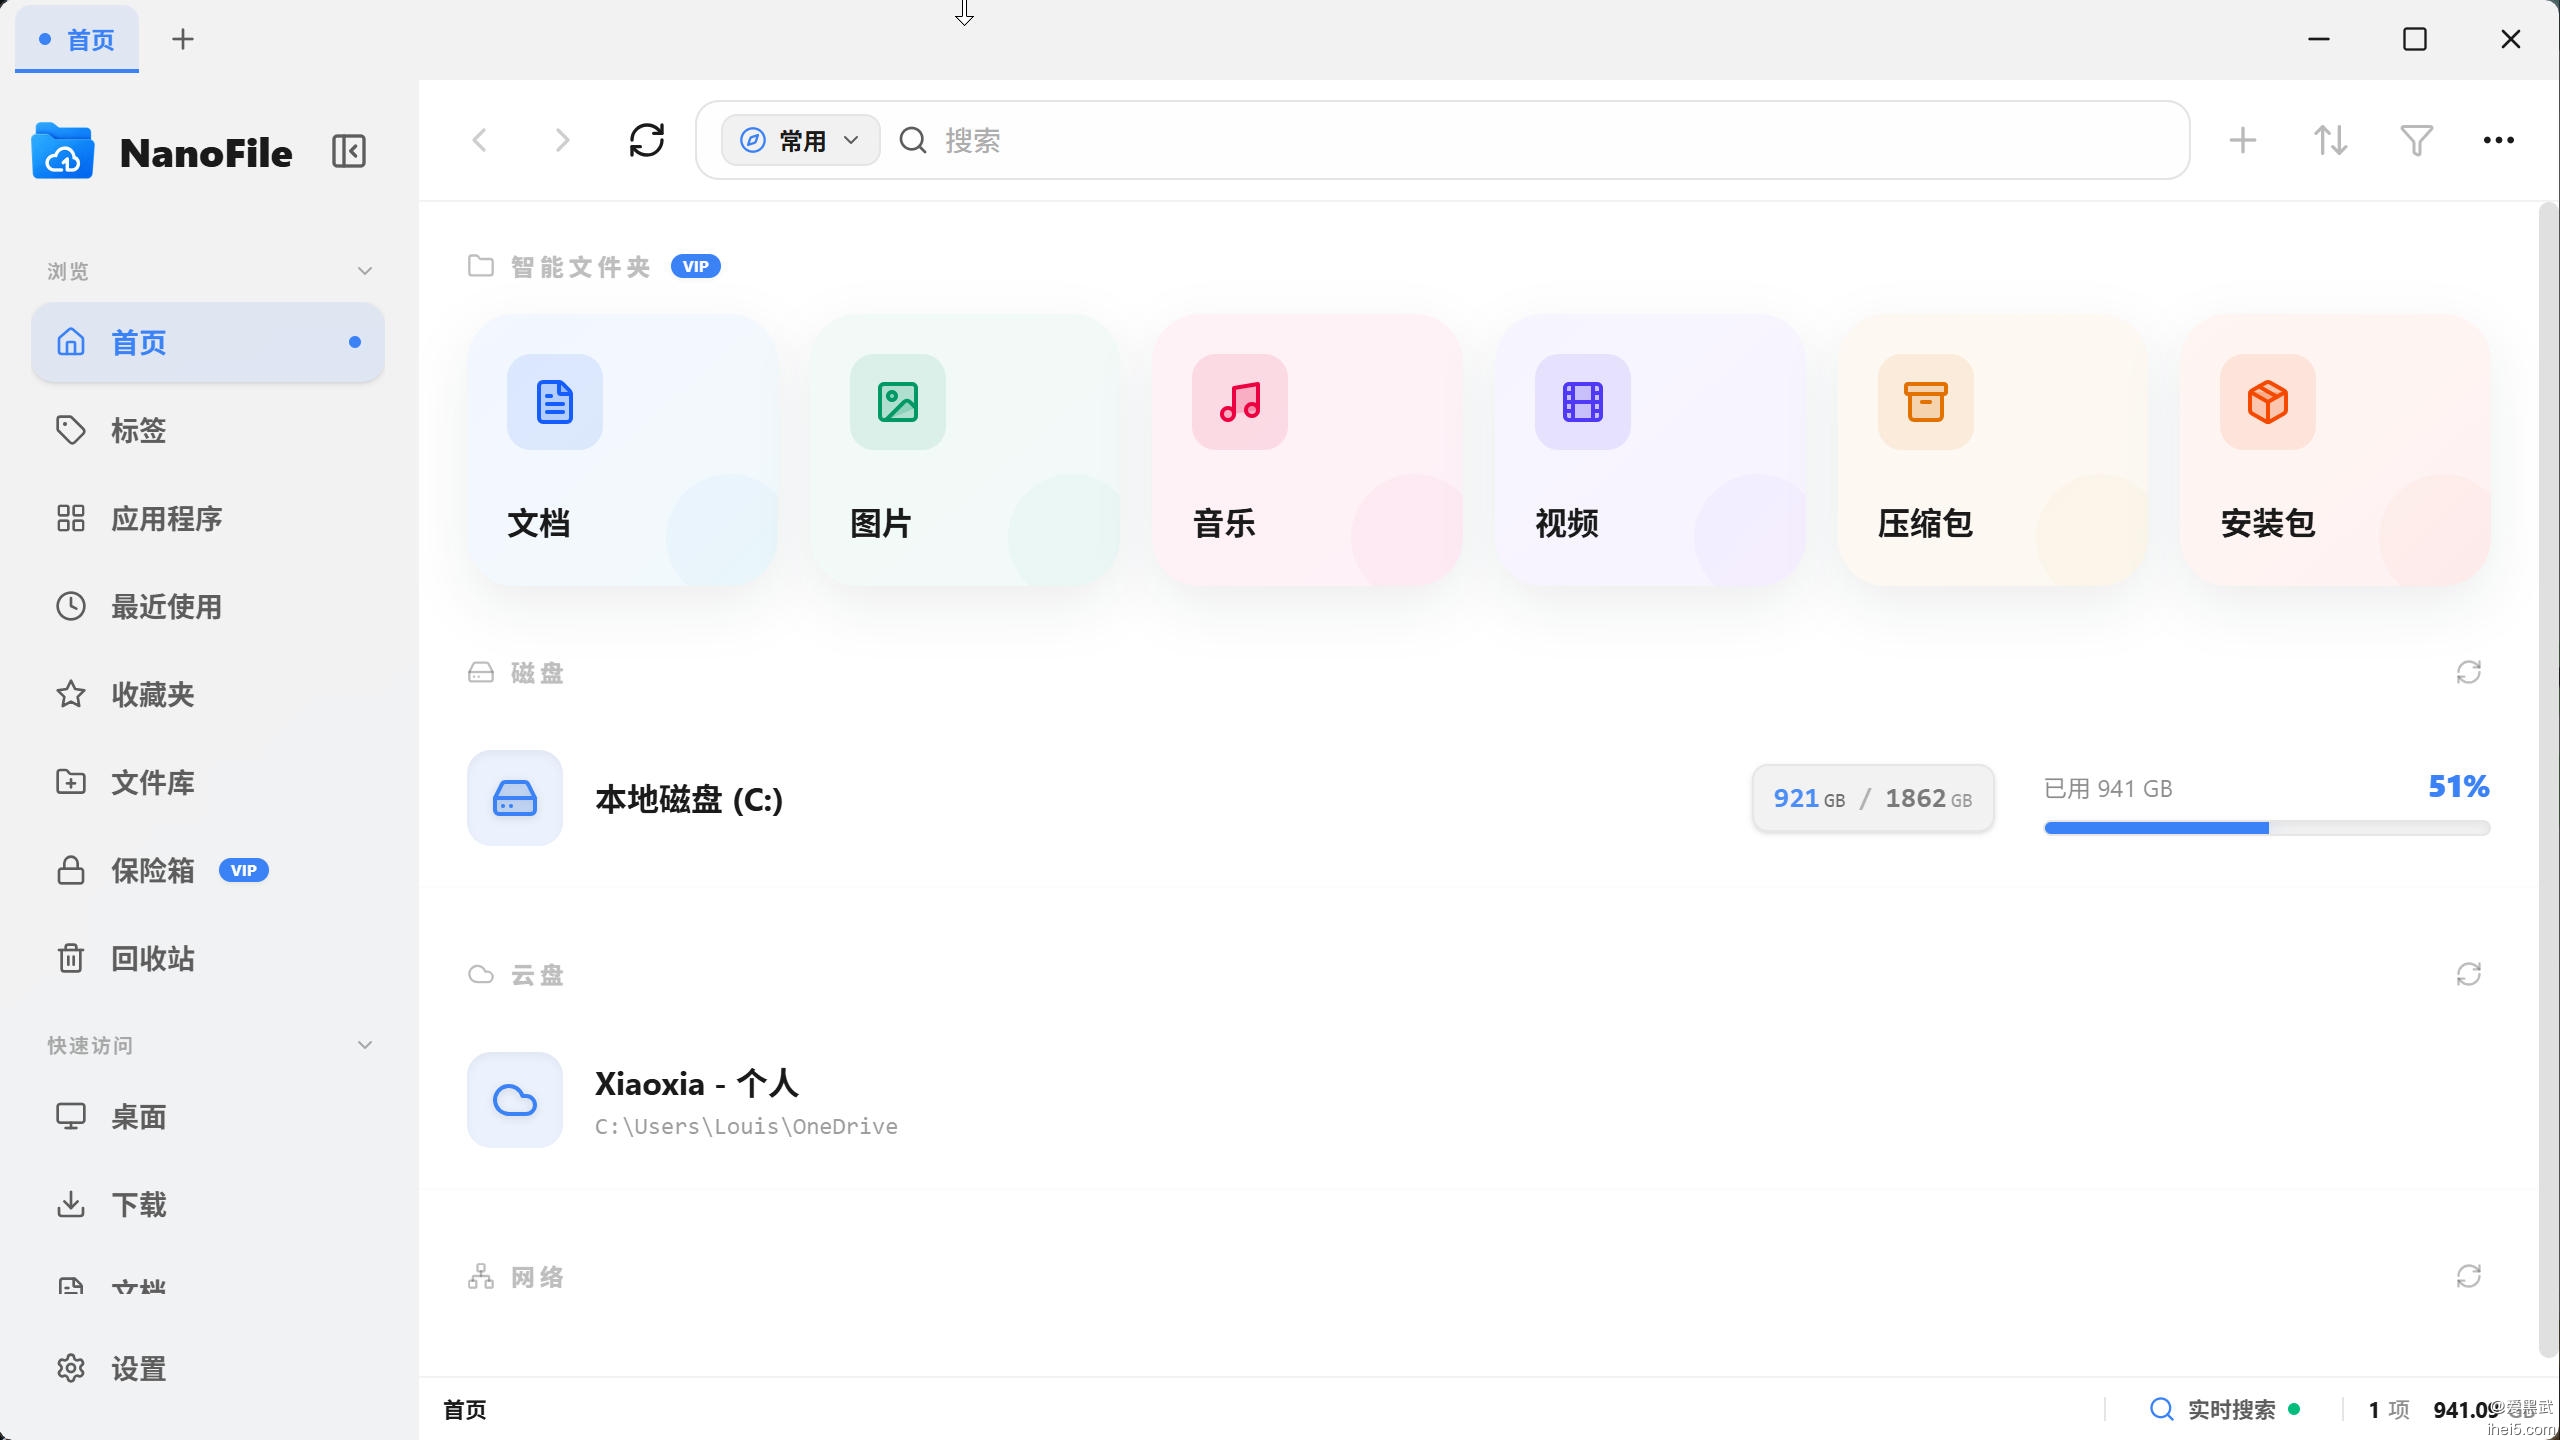Open 设置 at sidebar bottom
The image size is (2560, 1440).
(208, 1368)
